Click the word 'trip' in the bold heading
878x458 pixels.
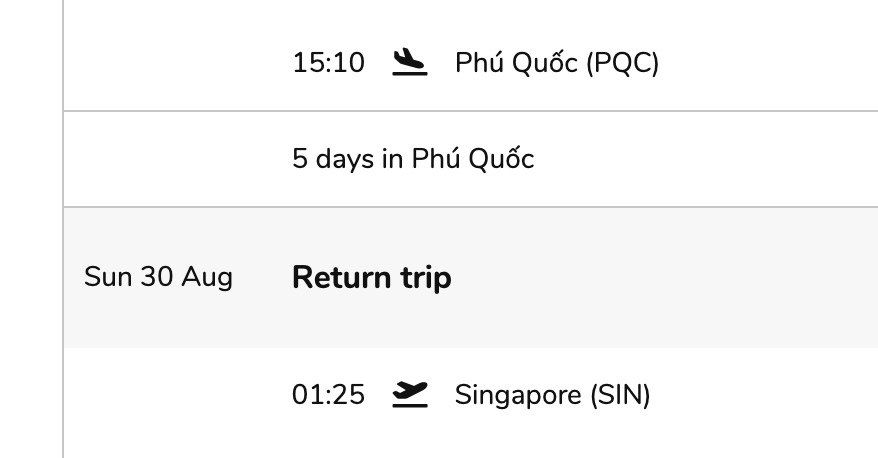point(426,278)
